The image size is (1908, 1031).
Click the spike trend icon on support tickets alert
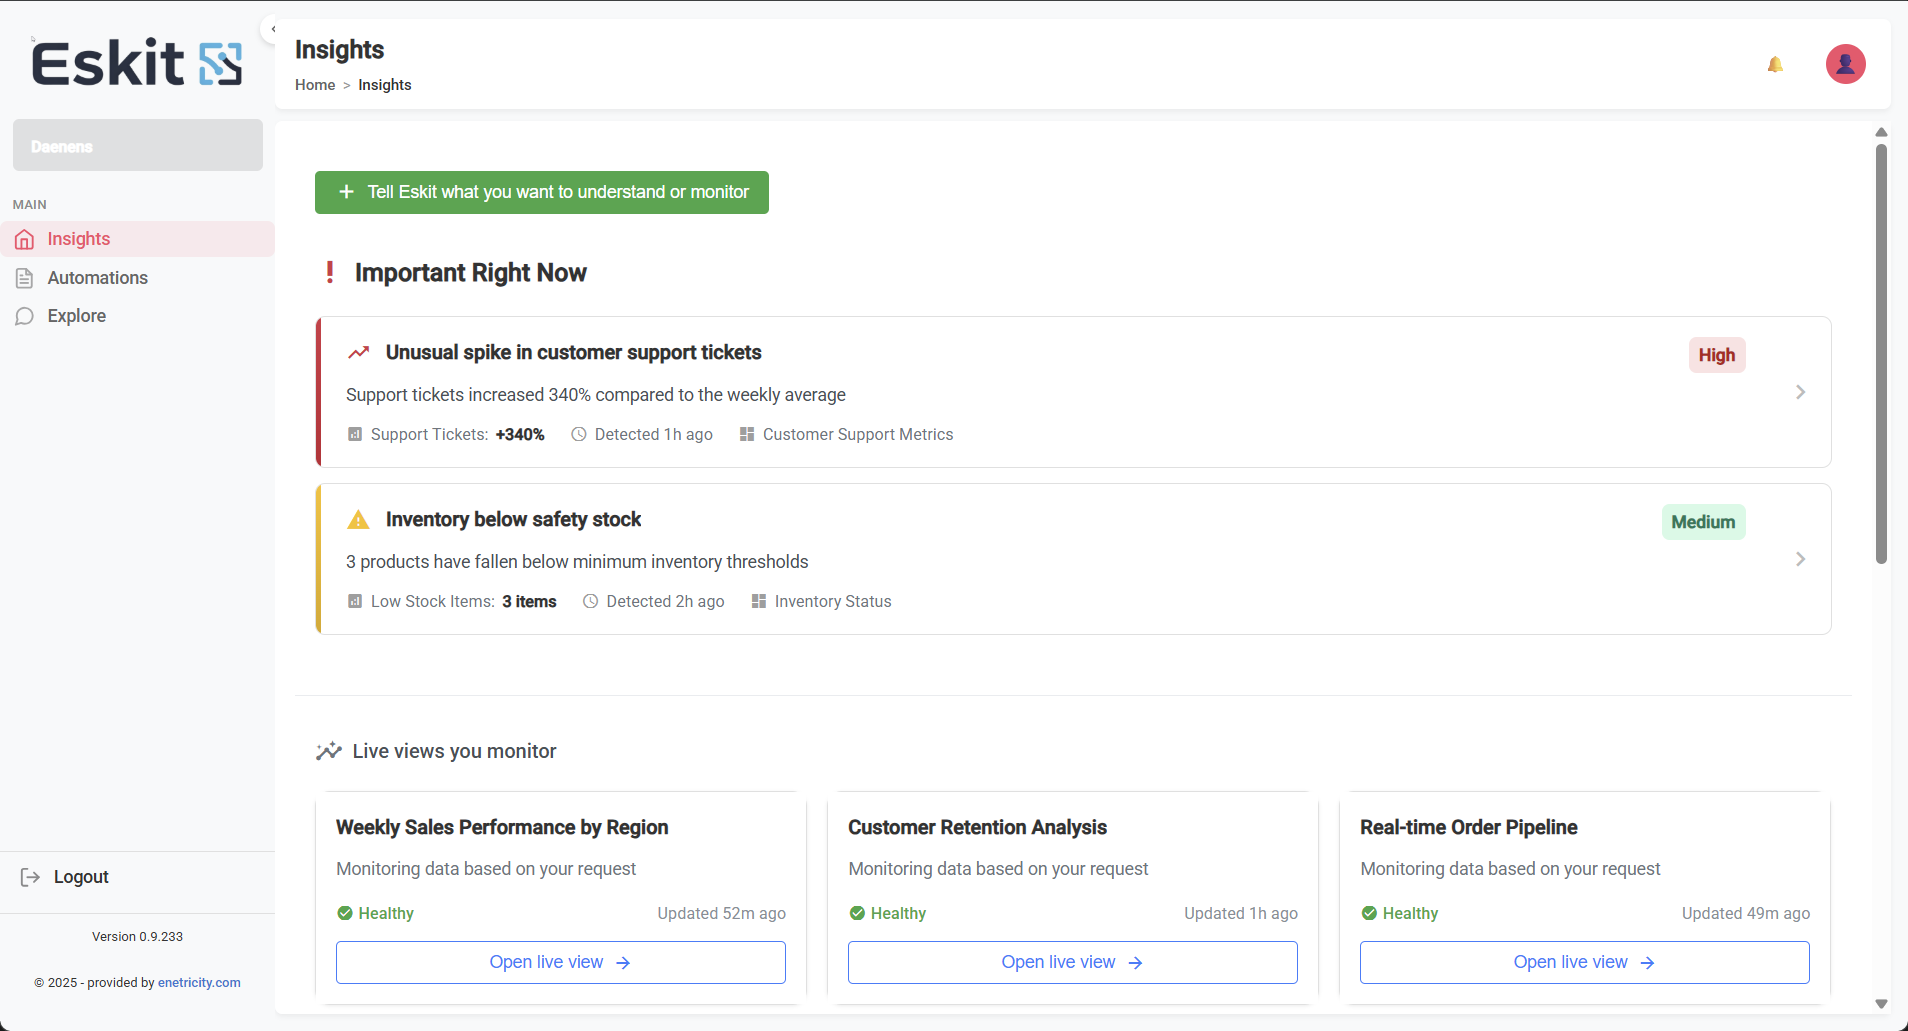pyautogui.click(x=358, y=352)
